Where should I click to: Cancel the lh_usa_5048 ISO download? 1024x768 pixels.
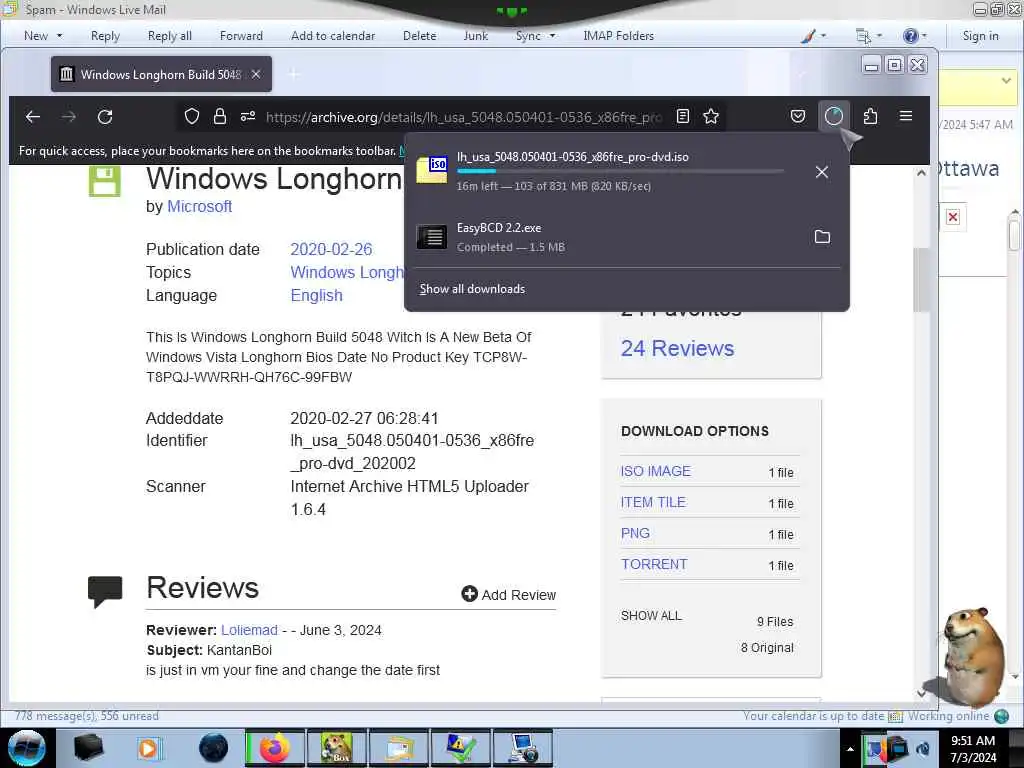tap(822, 172)
